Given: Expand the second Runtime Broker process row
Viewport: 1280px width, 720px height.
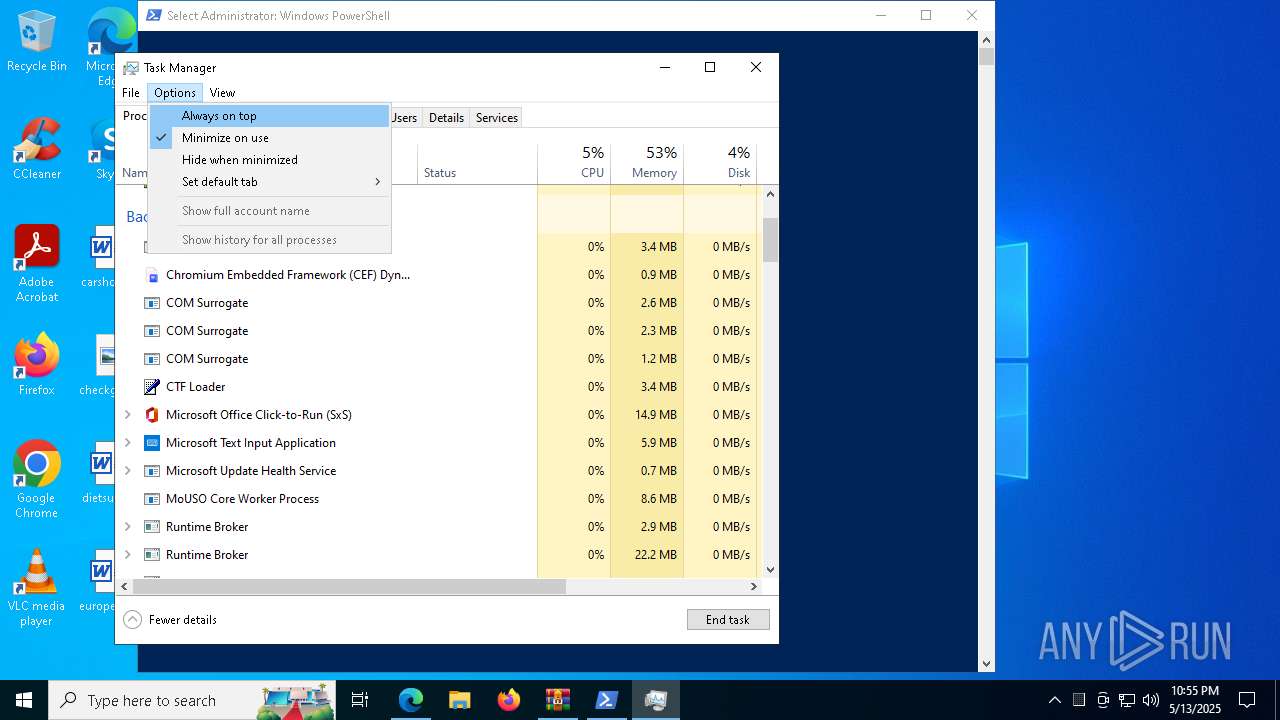Looking at the screenshot, I should pos(127,555).
